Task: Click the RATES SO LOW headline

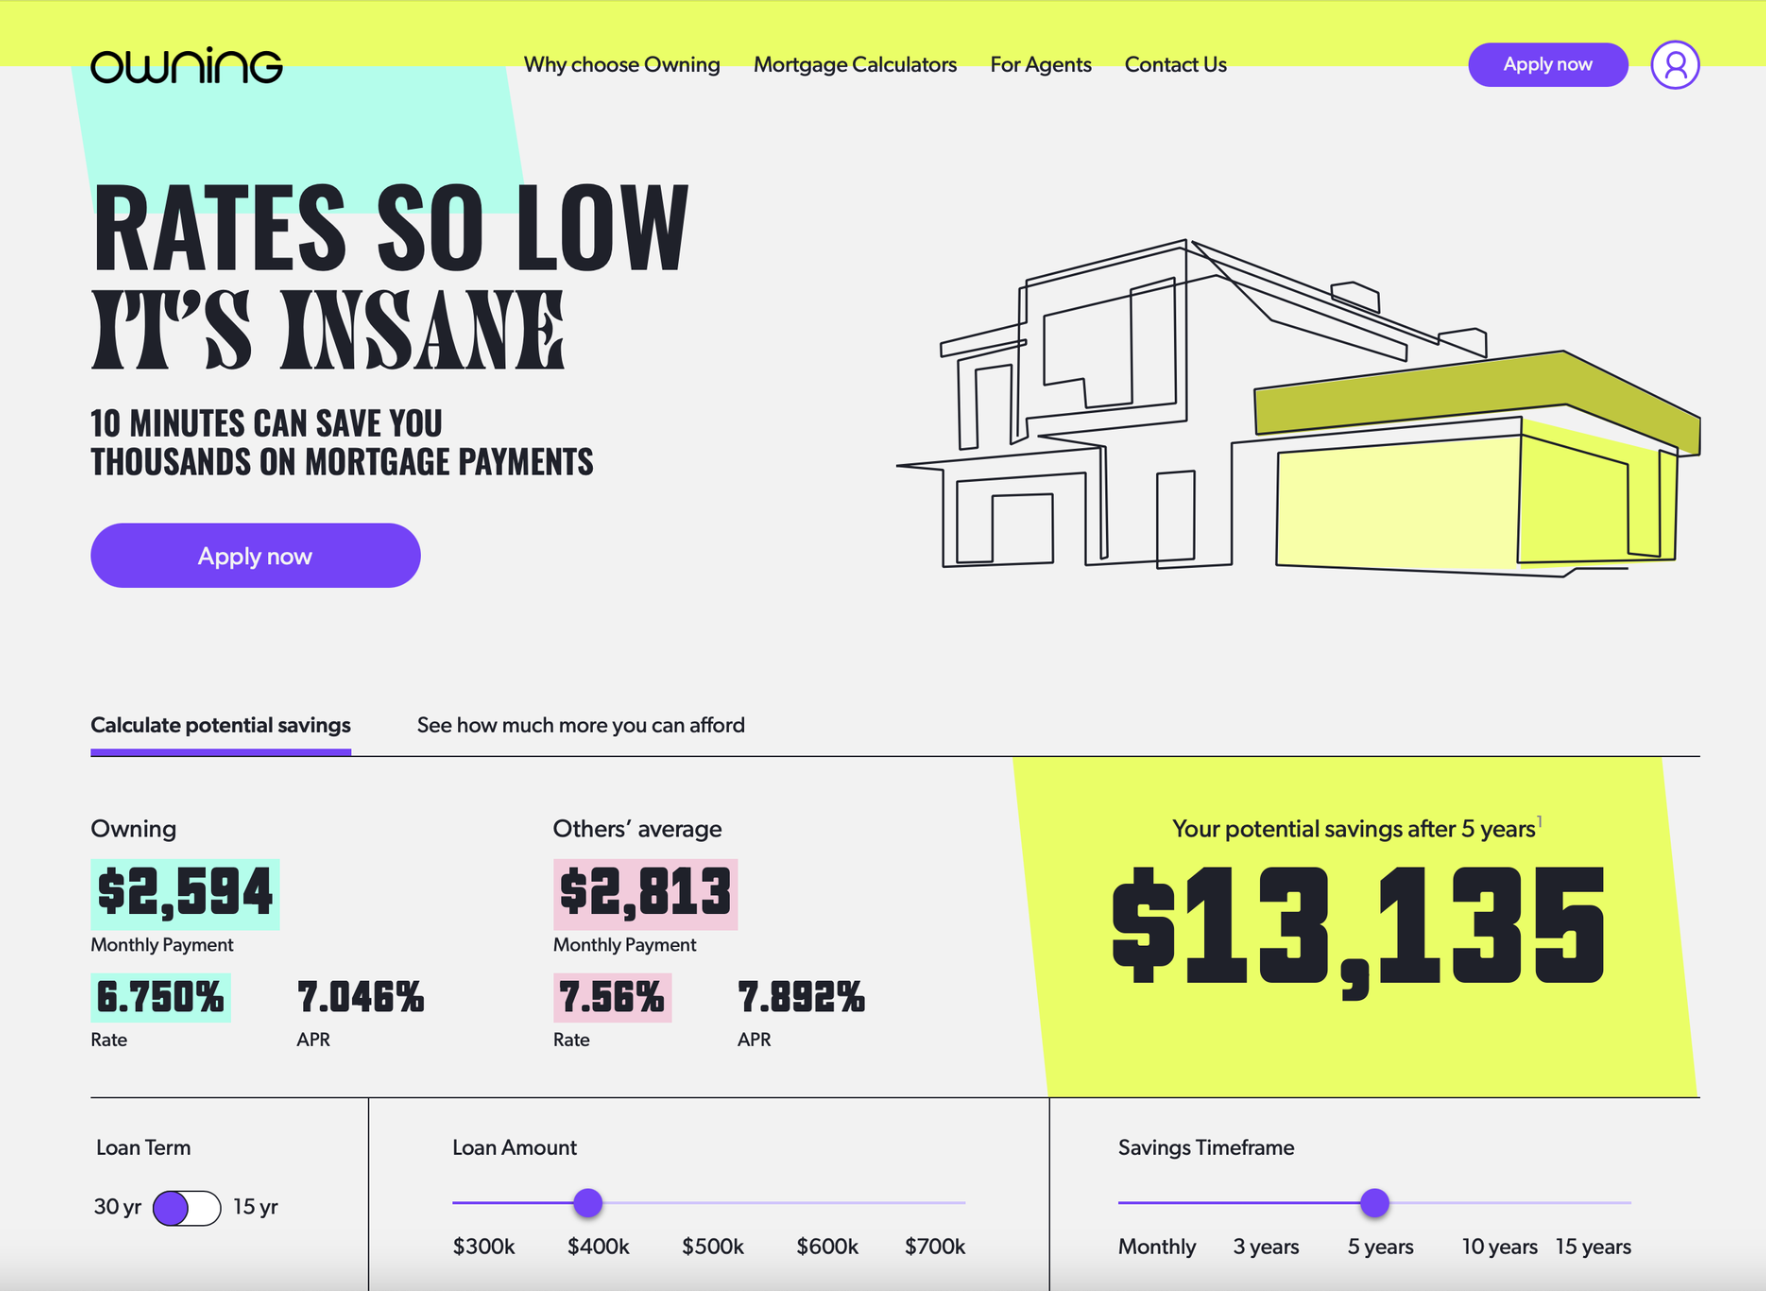Action: (390, 227)
